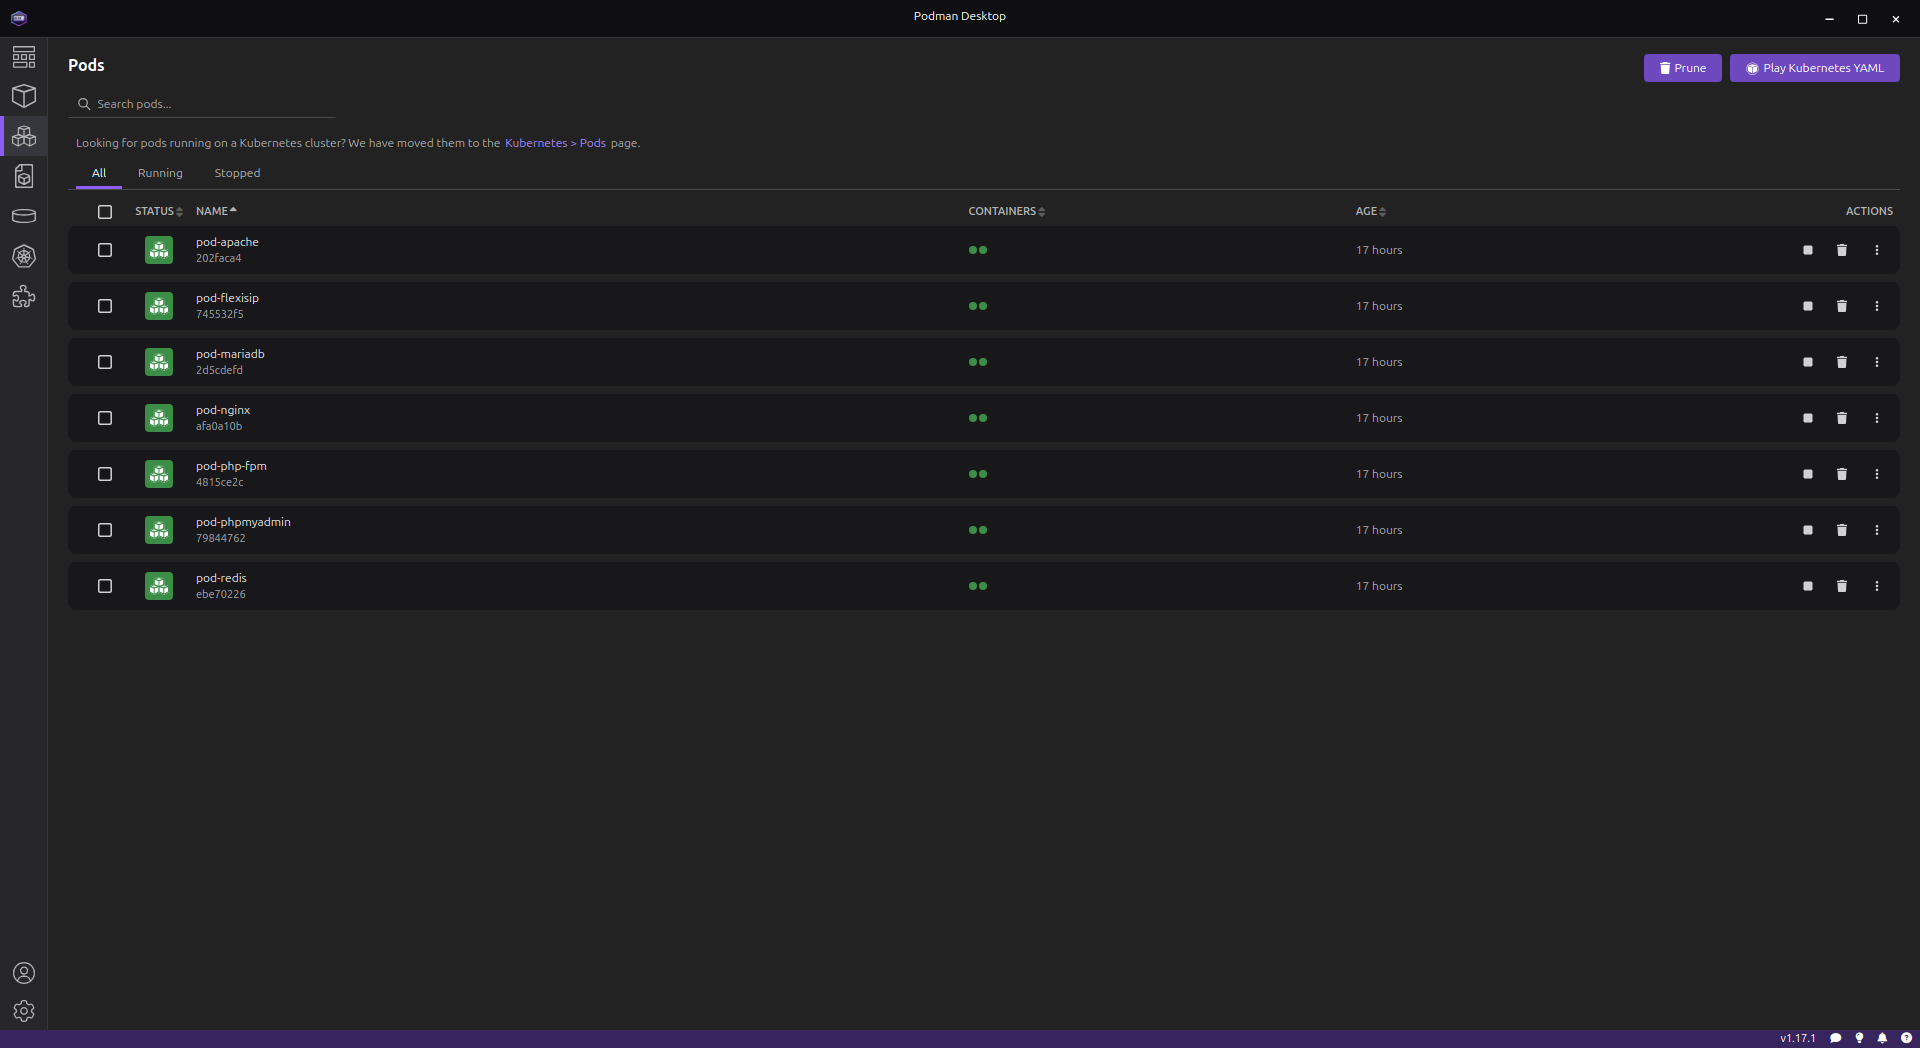
Task: Follow the Kubernetes > Pods link
Action: pyautogui.click(x=555, y=143)
